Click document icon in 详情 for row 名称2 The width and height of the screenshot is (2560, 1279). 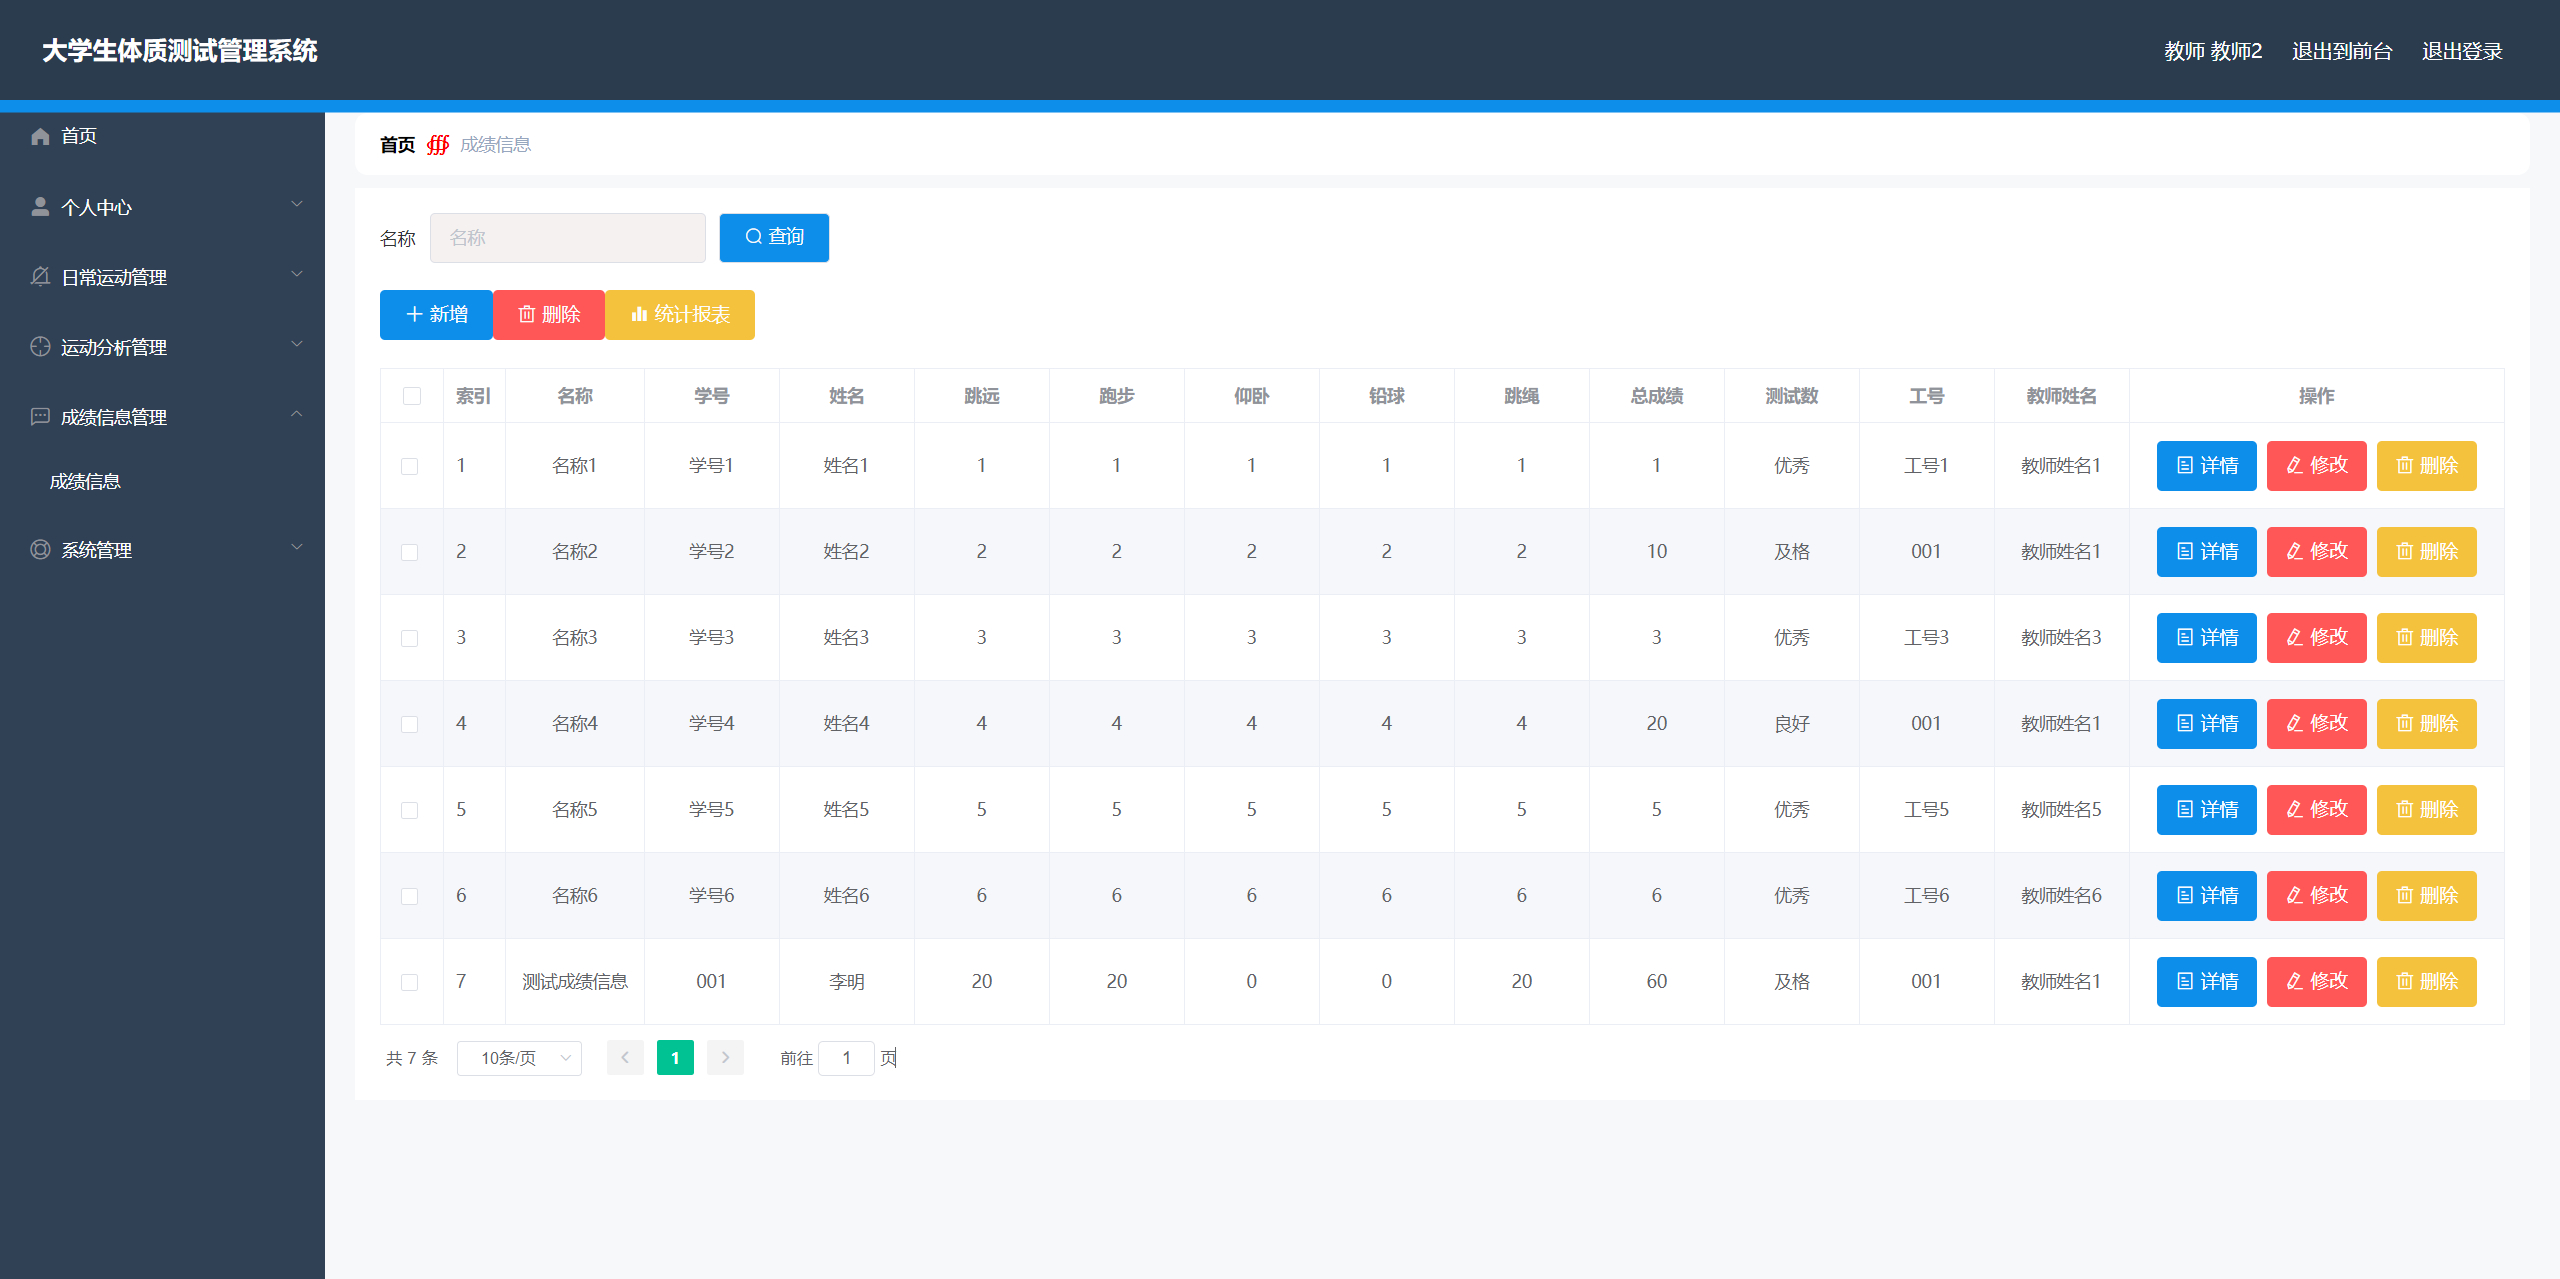(2185, 551)
